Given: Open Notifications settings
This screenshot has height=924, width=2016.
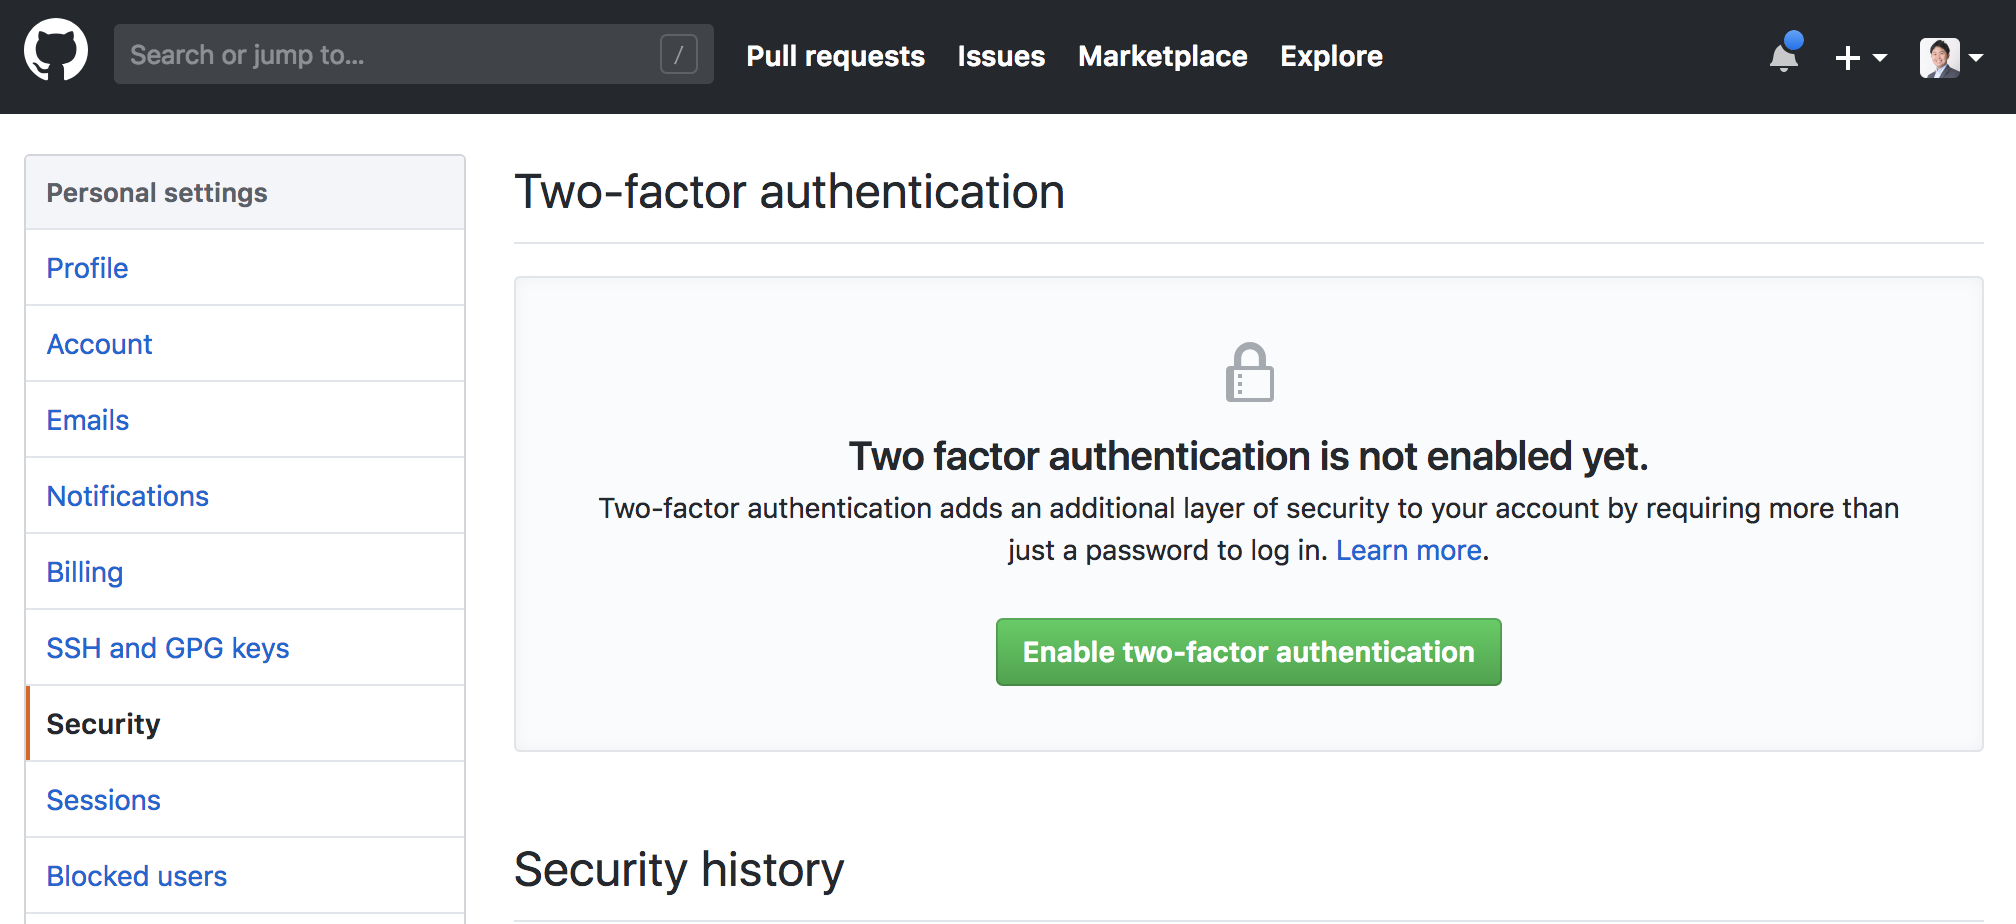Looking at the screenshot, I should pyautogui.click(x=127, y=495).
